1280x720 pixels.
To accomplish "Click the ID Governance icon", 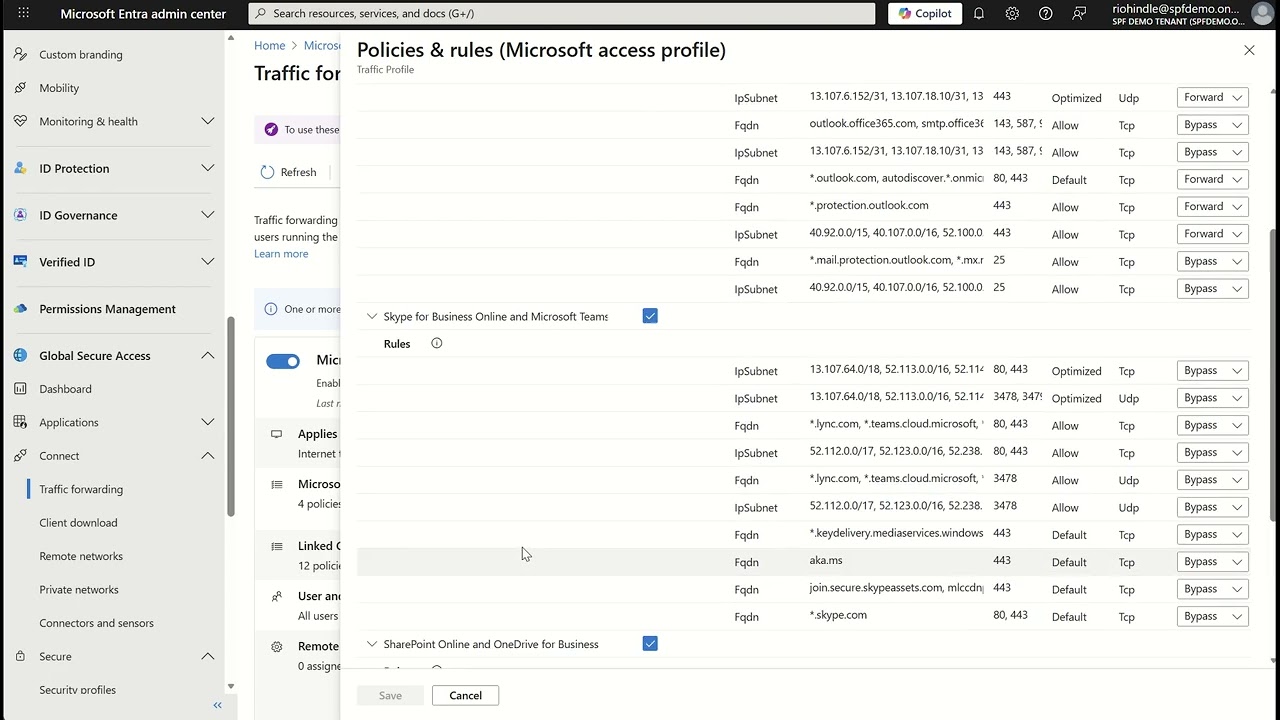I will tap(20, 215).
